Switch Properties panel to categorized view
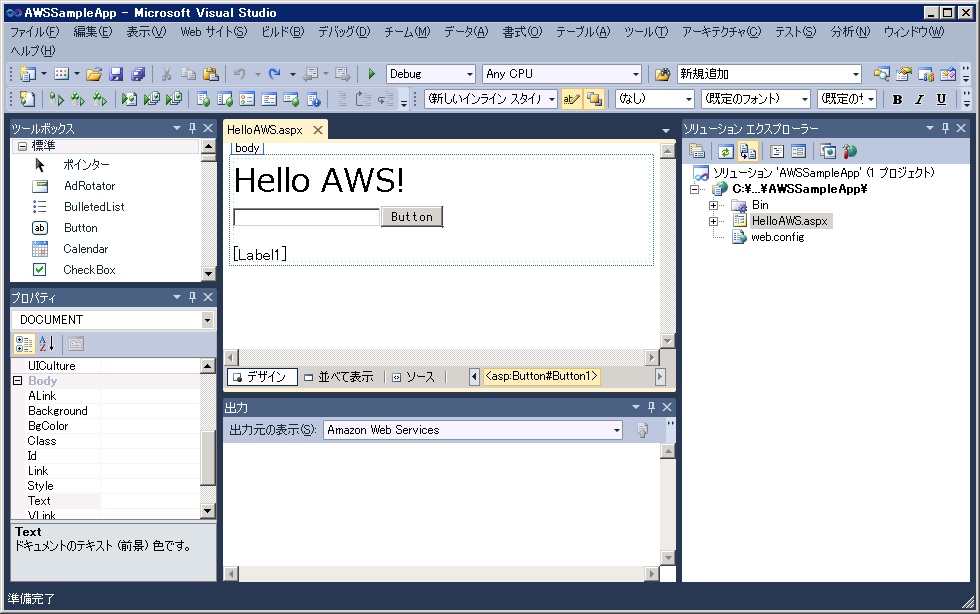 [x=24, y=344]
